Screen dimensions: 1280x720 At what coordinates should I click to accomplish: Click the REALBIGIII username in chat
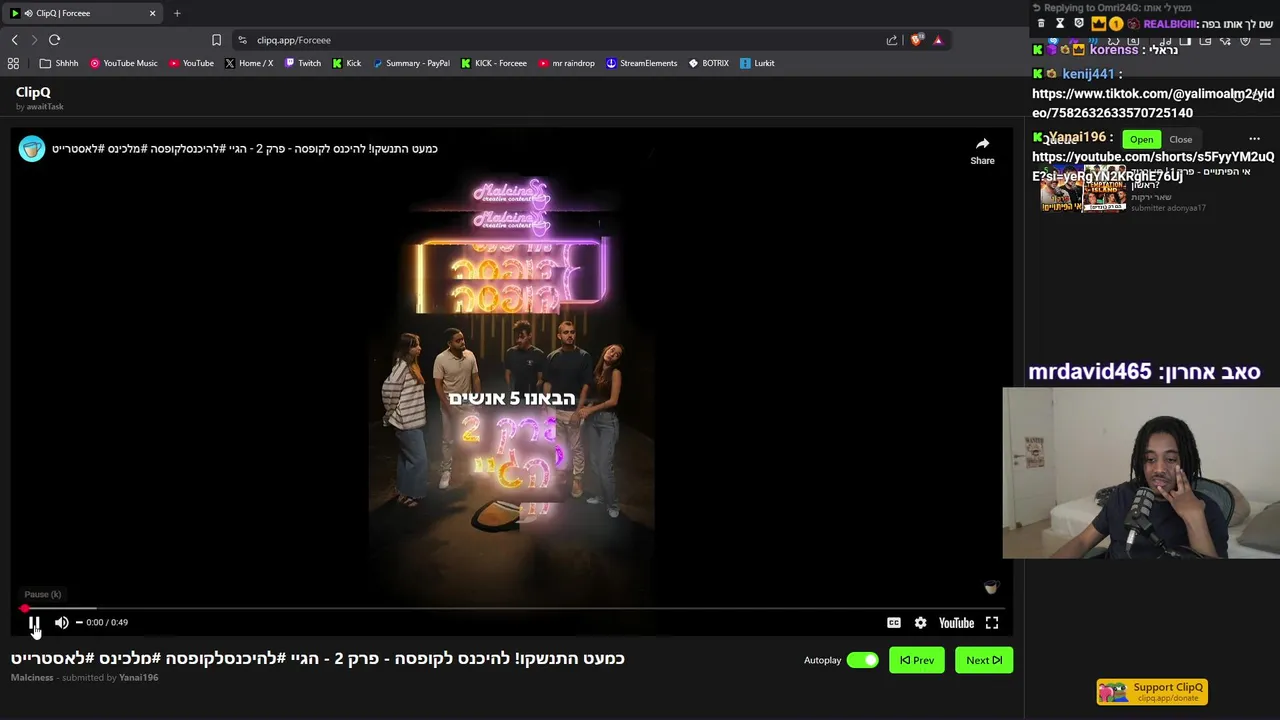pos(1170,24)
